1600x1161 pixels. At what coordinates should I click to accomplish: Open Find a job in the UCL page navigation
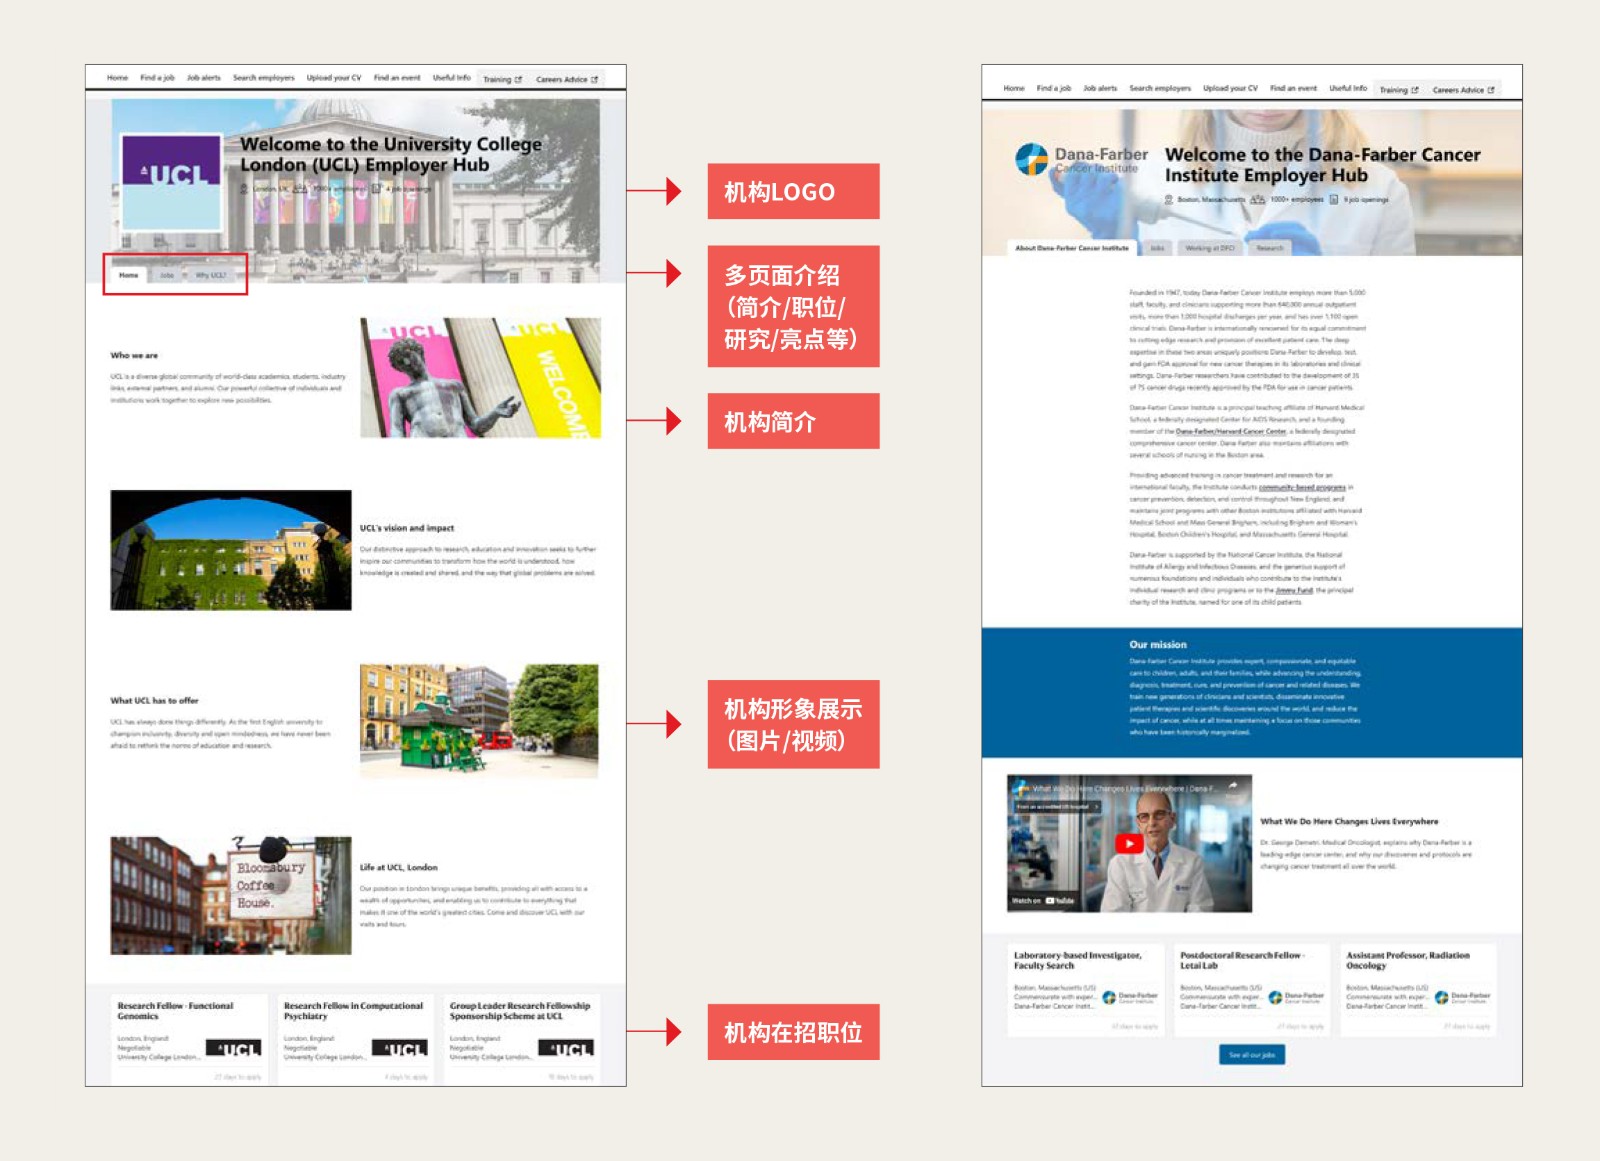(157, 78)
